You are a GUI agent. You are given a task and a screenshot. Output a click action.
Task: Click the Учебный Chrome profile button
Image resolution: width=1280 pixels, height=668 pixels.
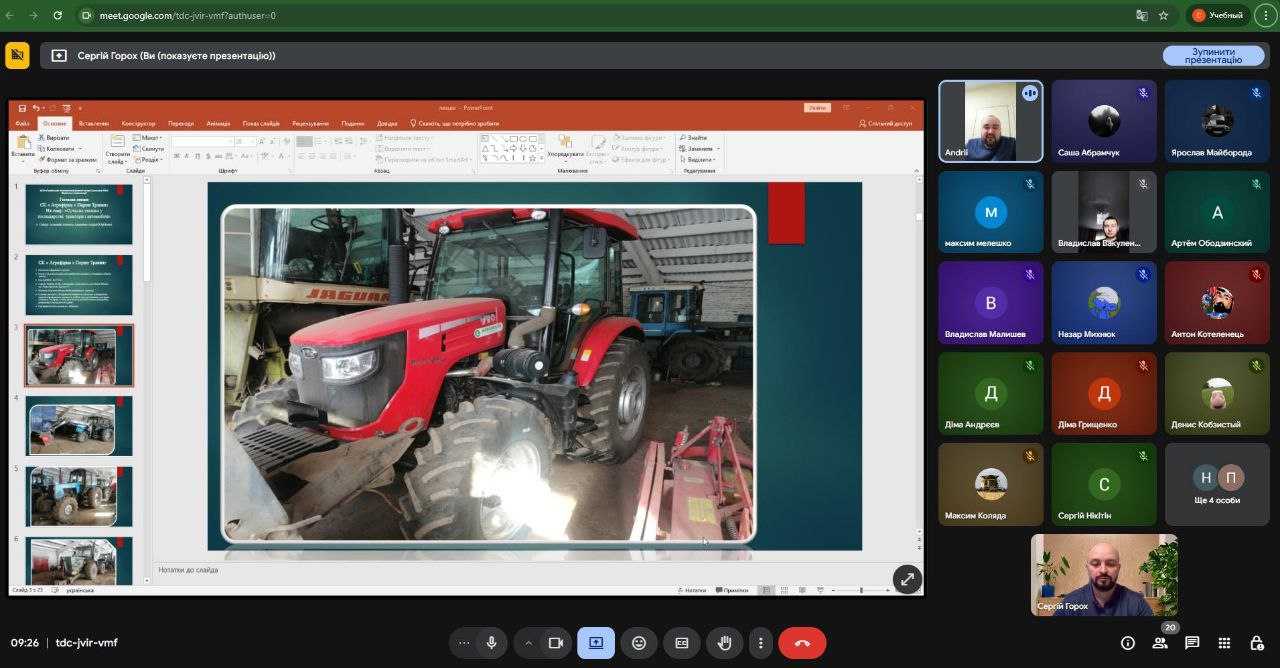1218,16
